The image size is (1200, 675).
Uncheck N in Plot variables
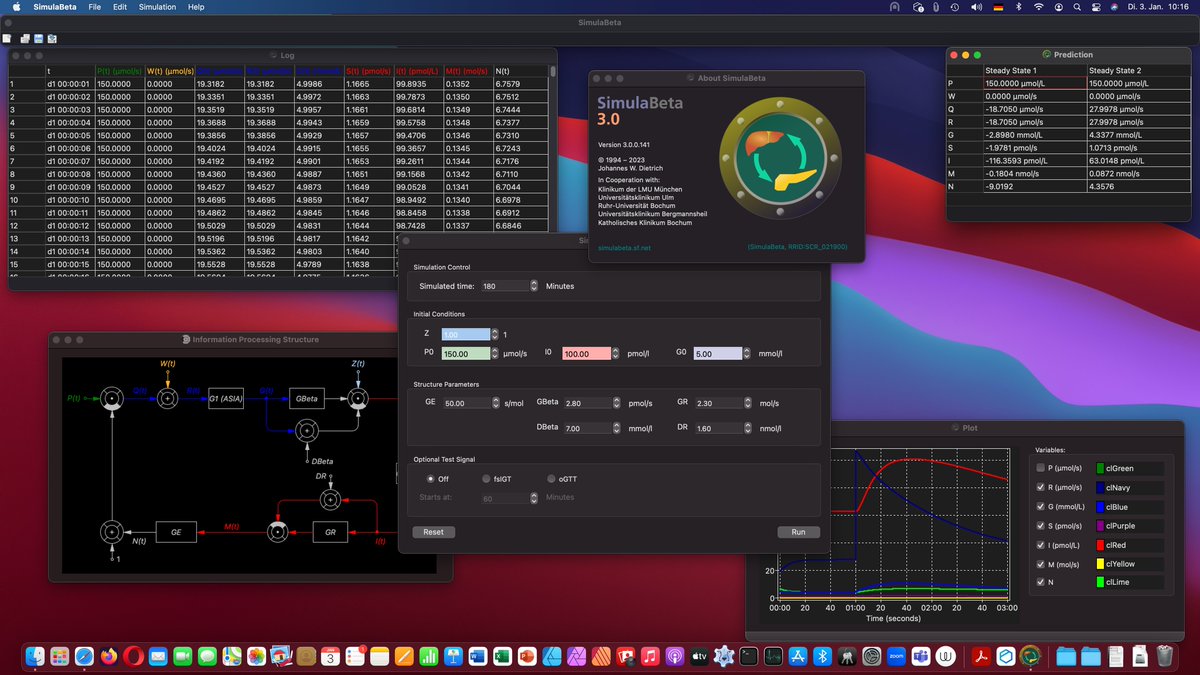point(1043,582)
